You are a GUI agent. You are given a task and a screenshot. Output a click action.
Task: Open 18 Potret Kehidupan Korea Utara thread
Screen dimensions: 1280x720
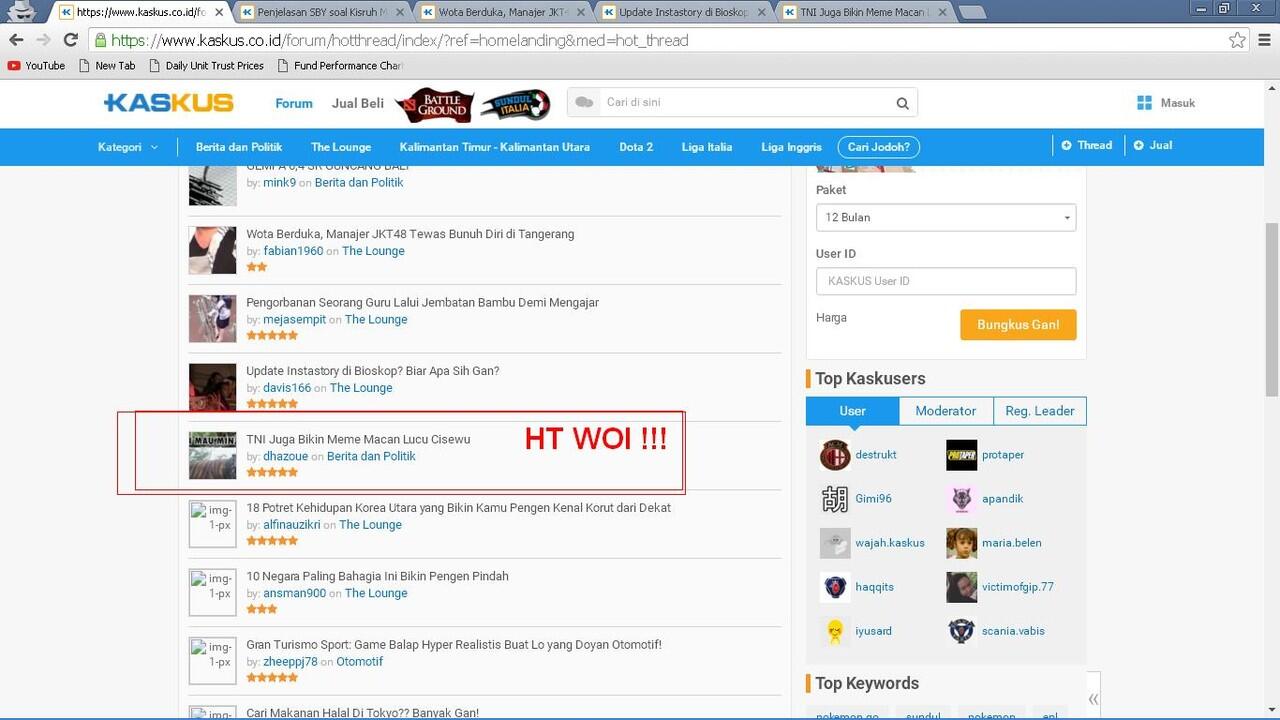[x=459, y=508]
